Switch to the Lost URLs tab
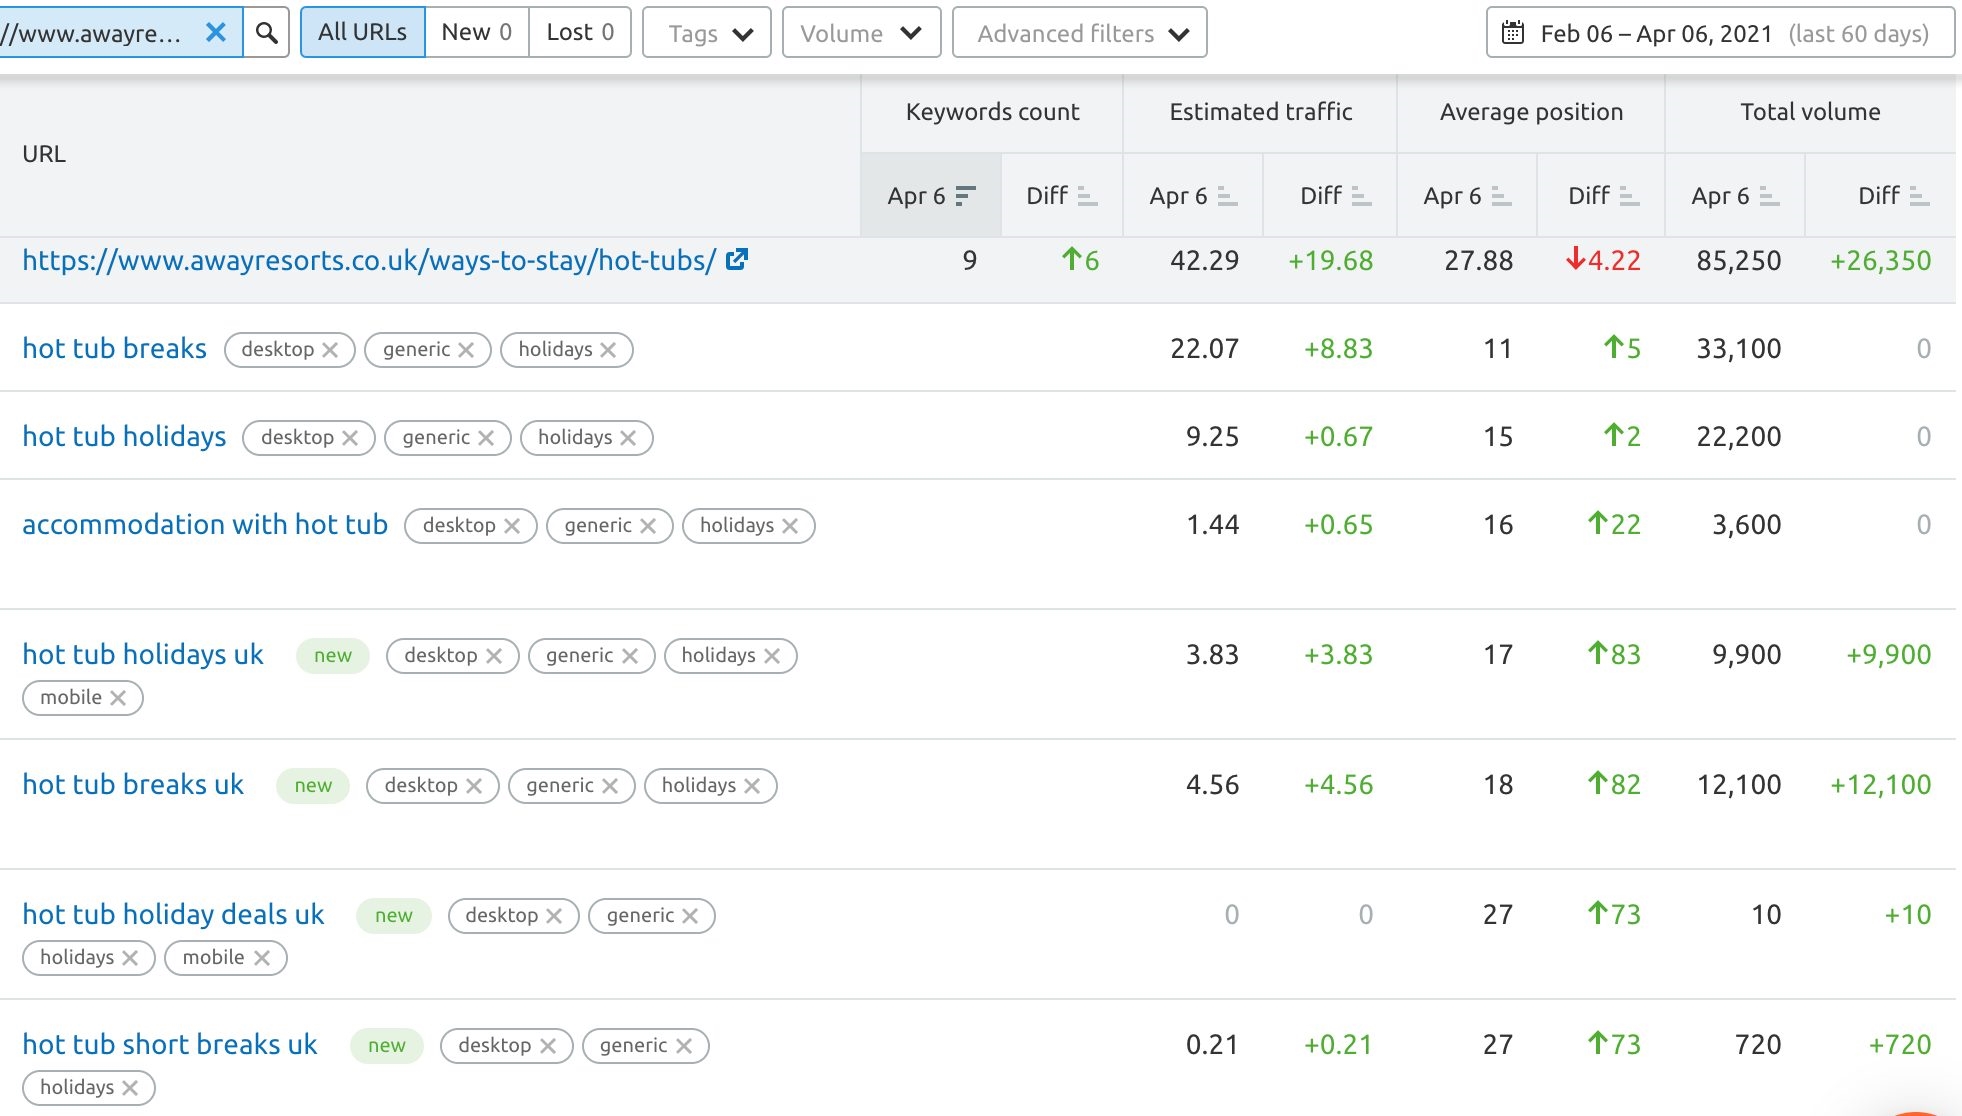This screenshot has height=1116, width=1962. [x=580, y=32]
